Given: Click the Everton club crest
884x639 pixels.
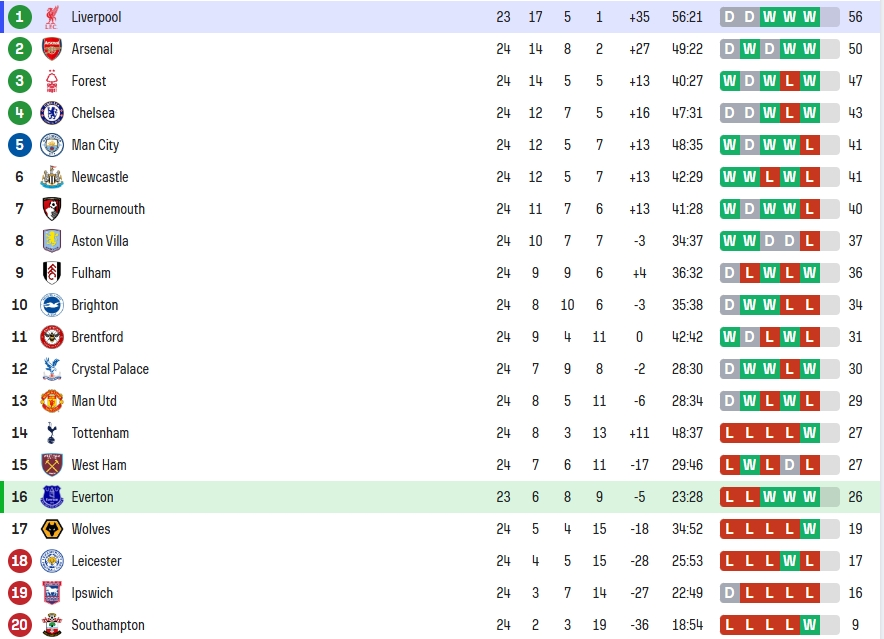Looking at the screenshot, I should pos(52,497).
